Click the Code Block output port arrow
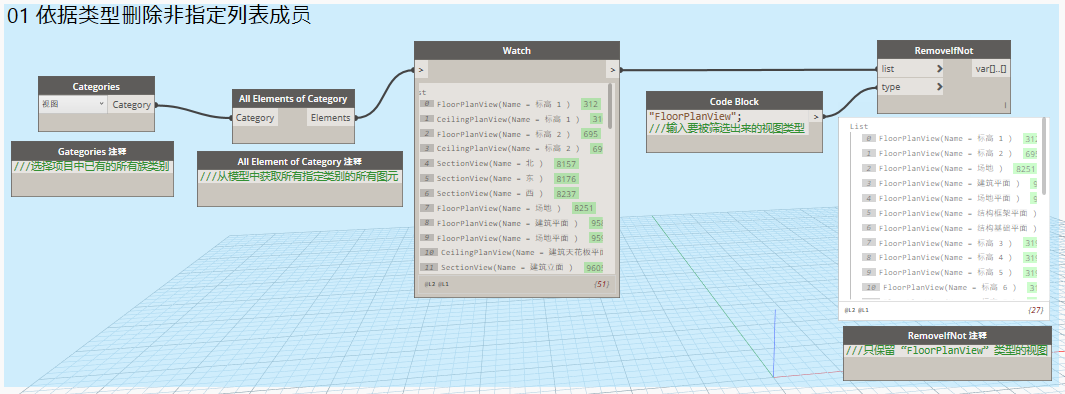 (816, 116)
